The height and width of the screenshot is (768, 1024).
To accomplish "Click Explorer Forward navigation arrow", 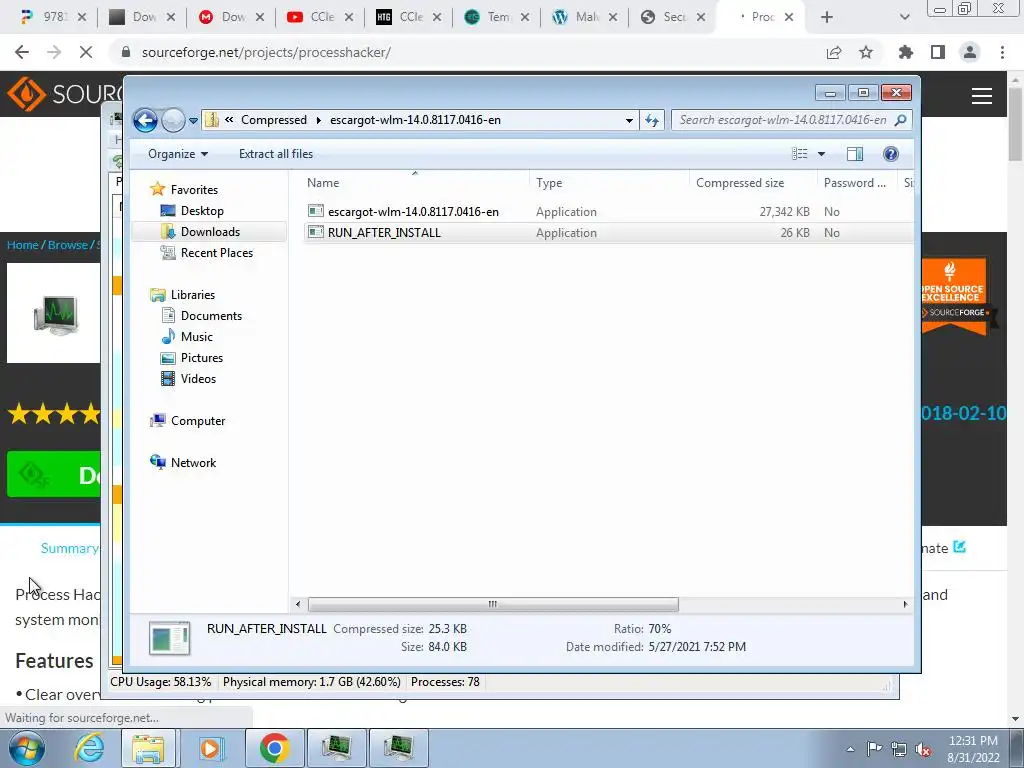I will [x=173, y=120].
